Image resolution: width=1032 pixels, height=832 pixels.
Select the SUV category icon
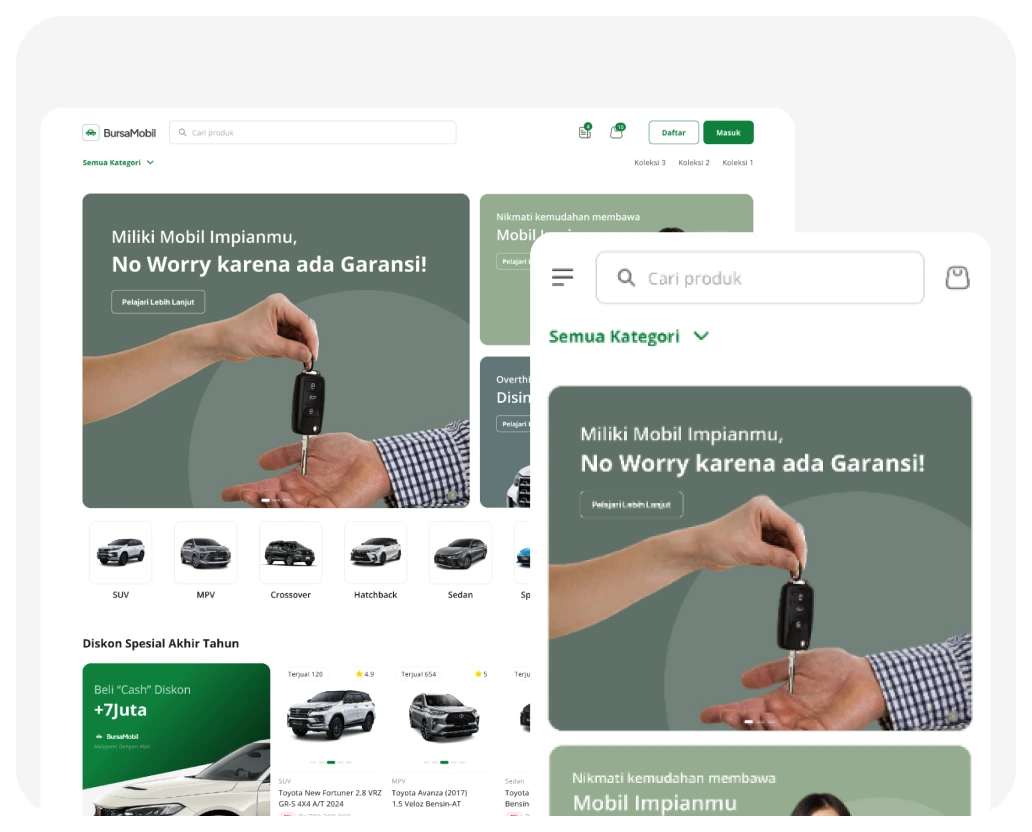(120, 552)
